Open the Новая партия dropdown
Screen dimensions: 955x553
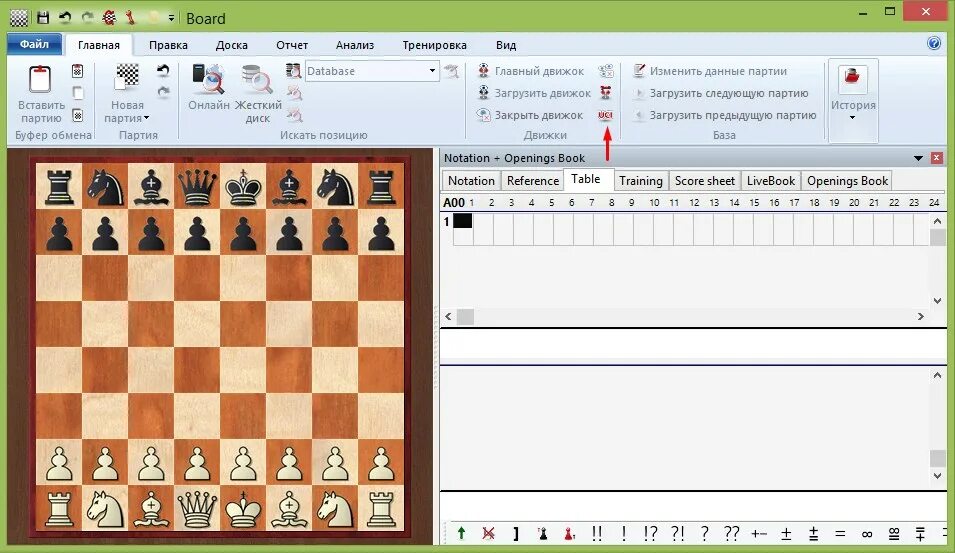(127, 111)
